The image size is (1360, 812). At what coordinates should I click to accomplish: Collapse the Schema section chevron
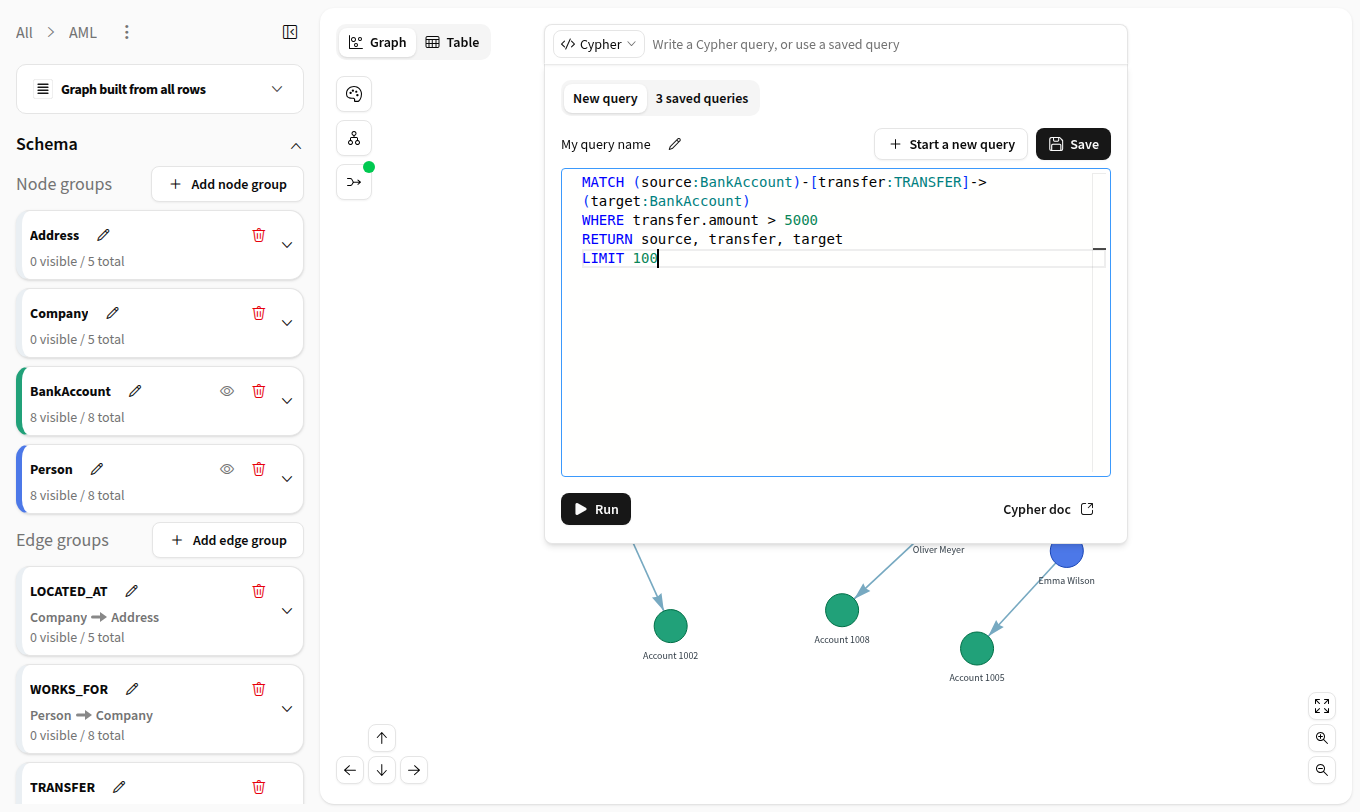(x=295, y=145)
